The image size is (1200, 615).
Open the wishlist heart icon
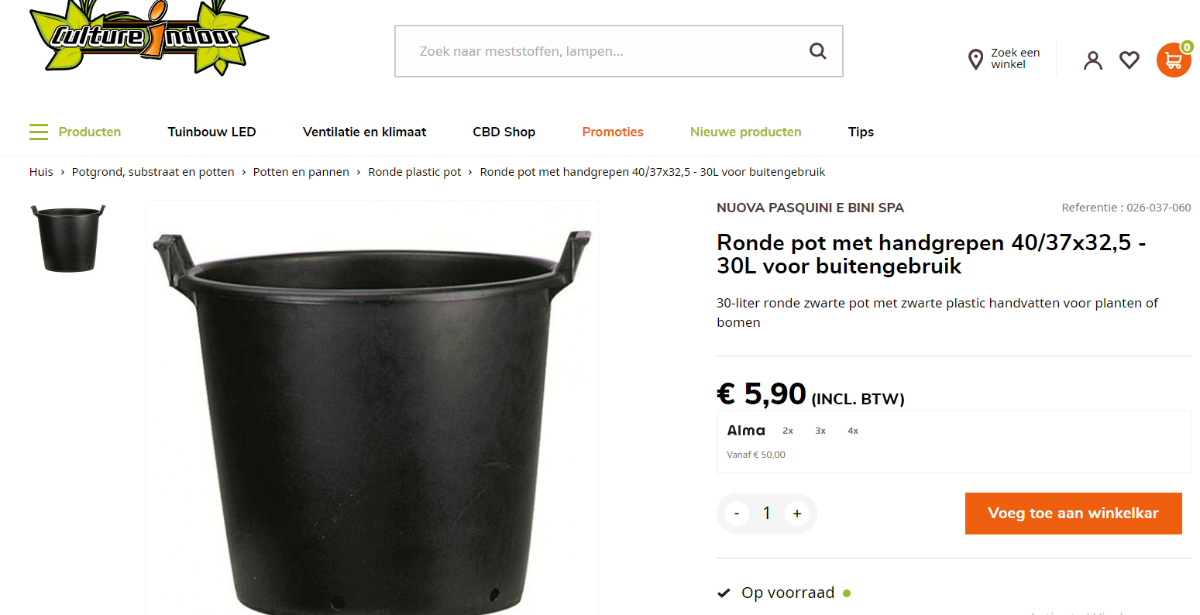coord(1129,60)
